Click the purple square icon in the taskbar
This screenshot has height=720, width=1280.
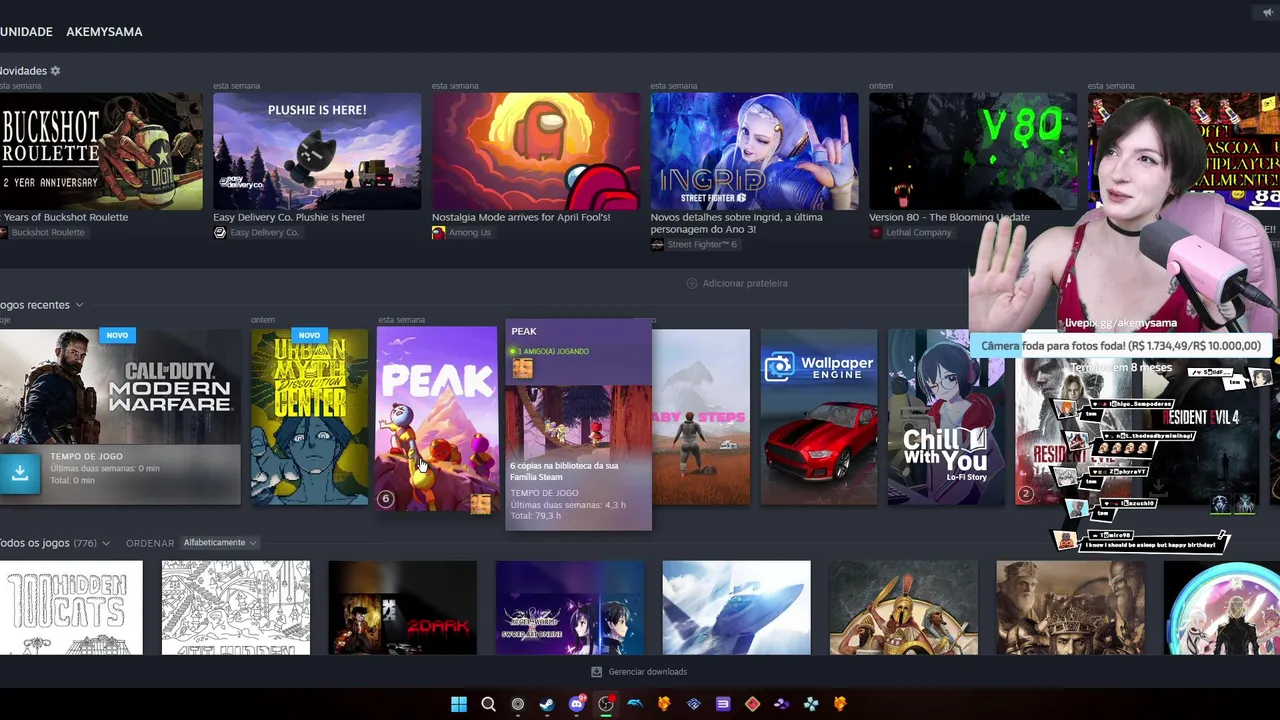tap(723, 704)
